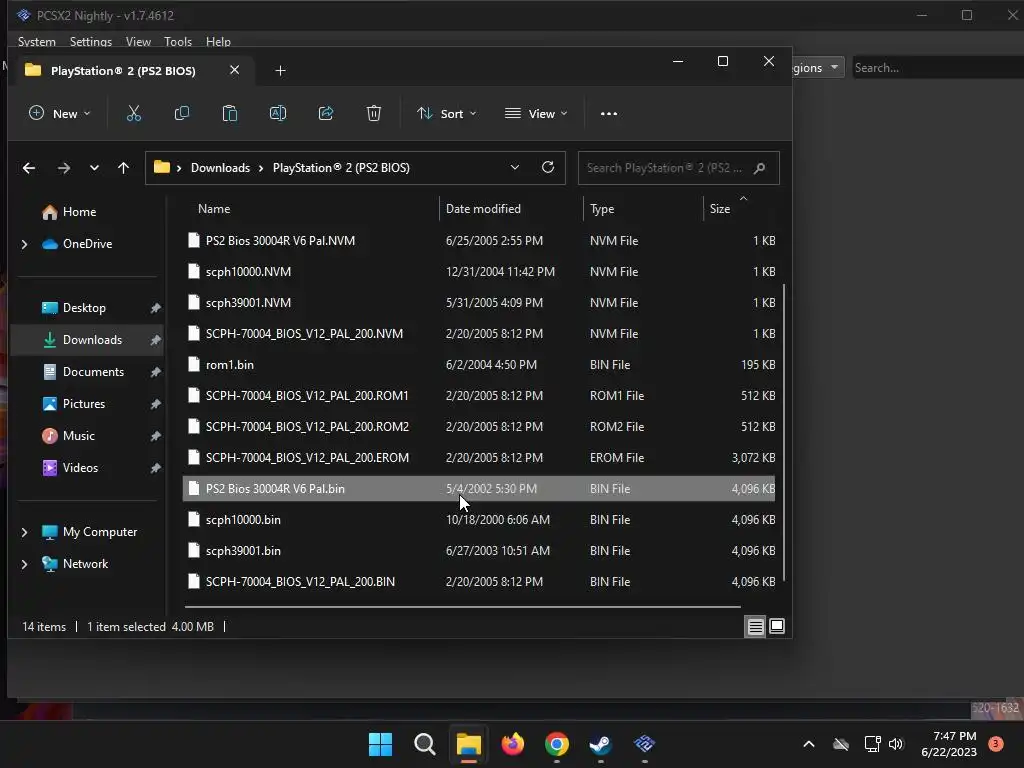Select file scph39001.bin

coord(479,551)
